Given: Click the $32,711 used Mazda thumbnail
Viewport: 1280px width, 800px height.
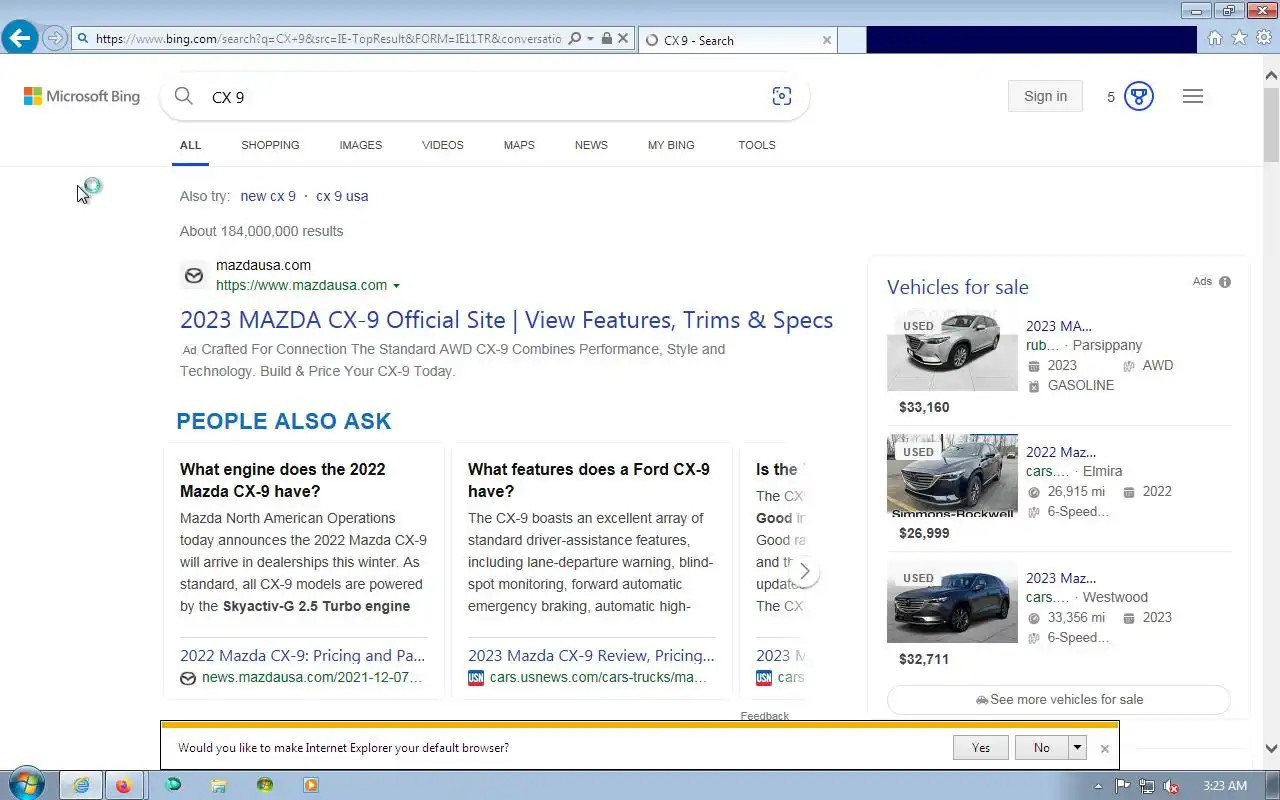Looking at the screenshot, I should pos(952,601).
